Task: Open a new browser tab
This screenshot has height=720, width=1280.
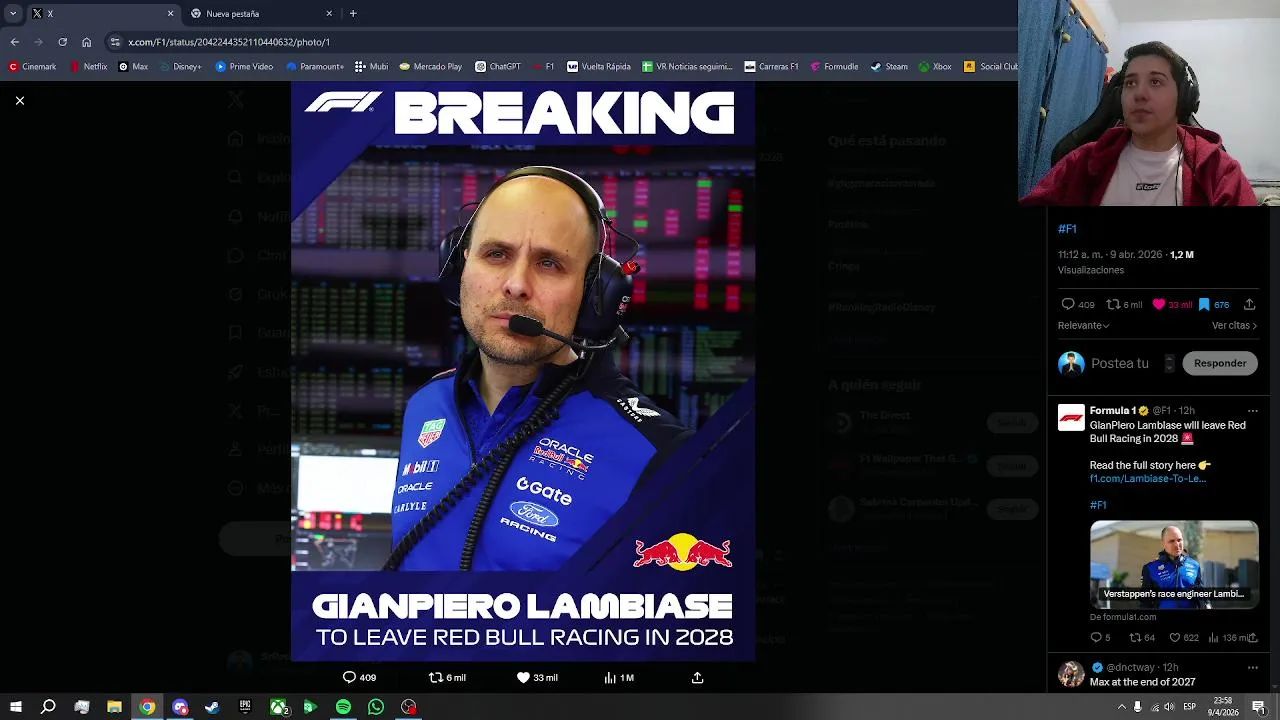Action: click(353, 14)
